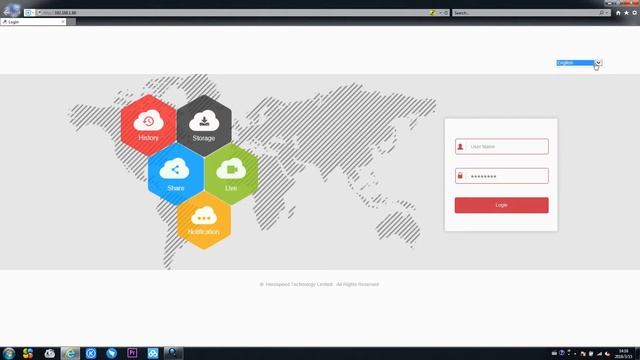Screen dimensions: 640x360
Task: Open a new browser tab
Action: tap(71, 22)
